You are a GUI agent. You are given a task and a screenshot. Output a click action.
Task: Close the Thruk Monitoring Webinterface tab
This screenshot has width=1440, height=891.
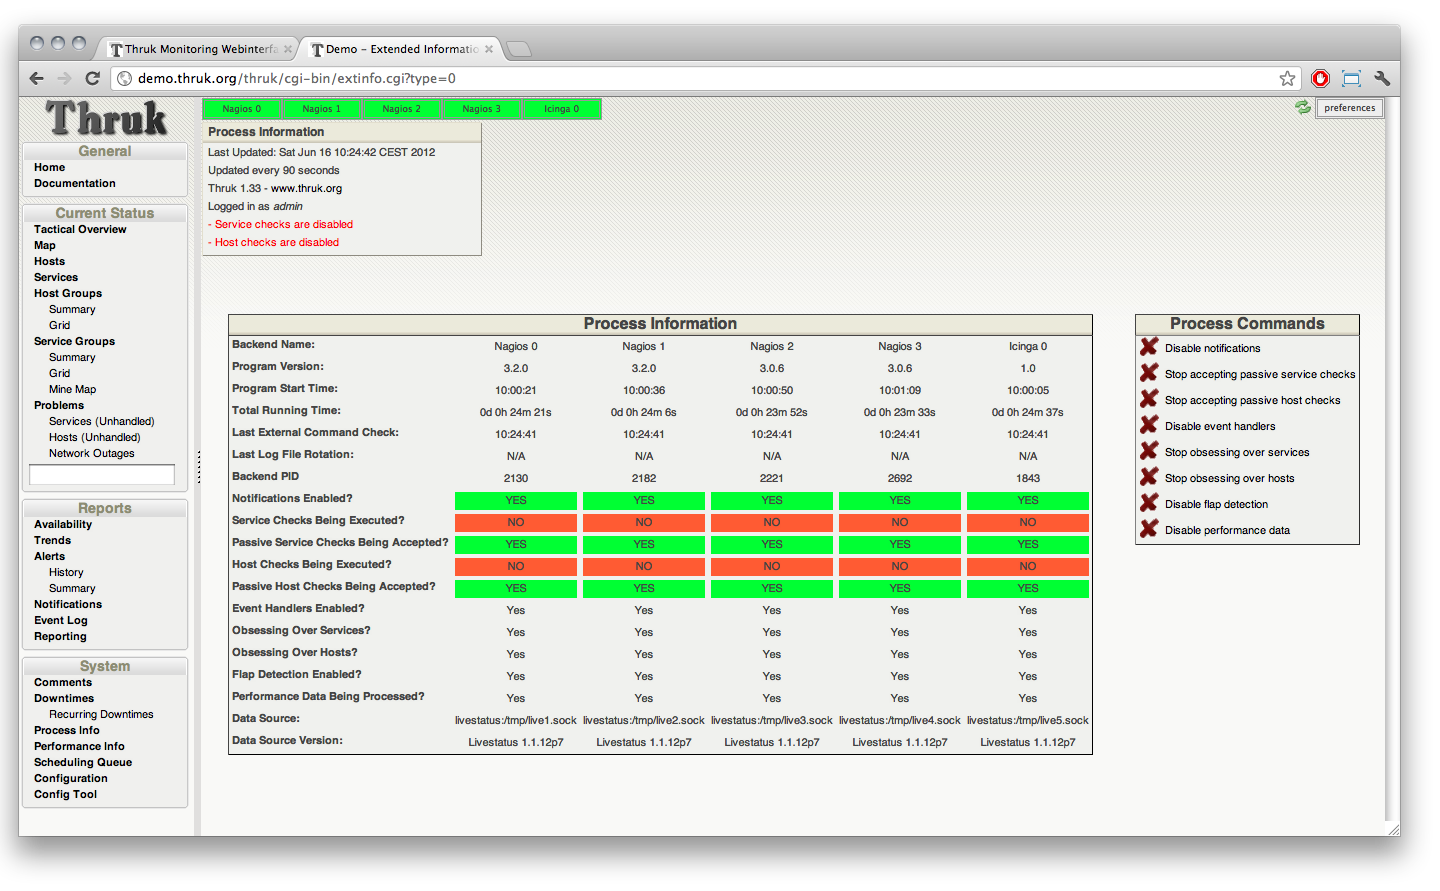tap(288, 49)
